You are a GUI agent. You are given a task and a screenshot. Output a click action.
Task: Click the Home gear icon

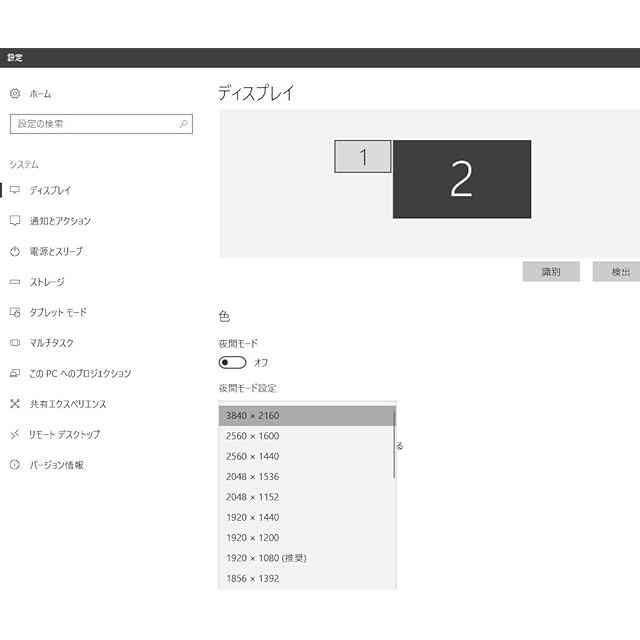click(15, 93)
